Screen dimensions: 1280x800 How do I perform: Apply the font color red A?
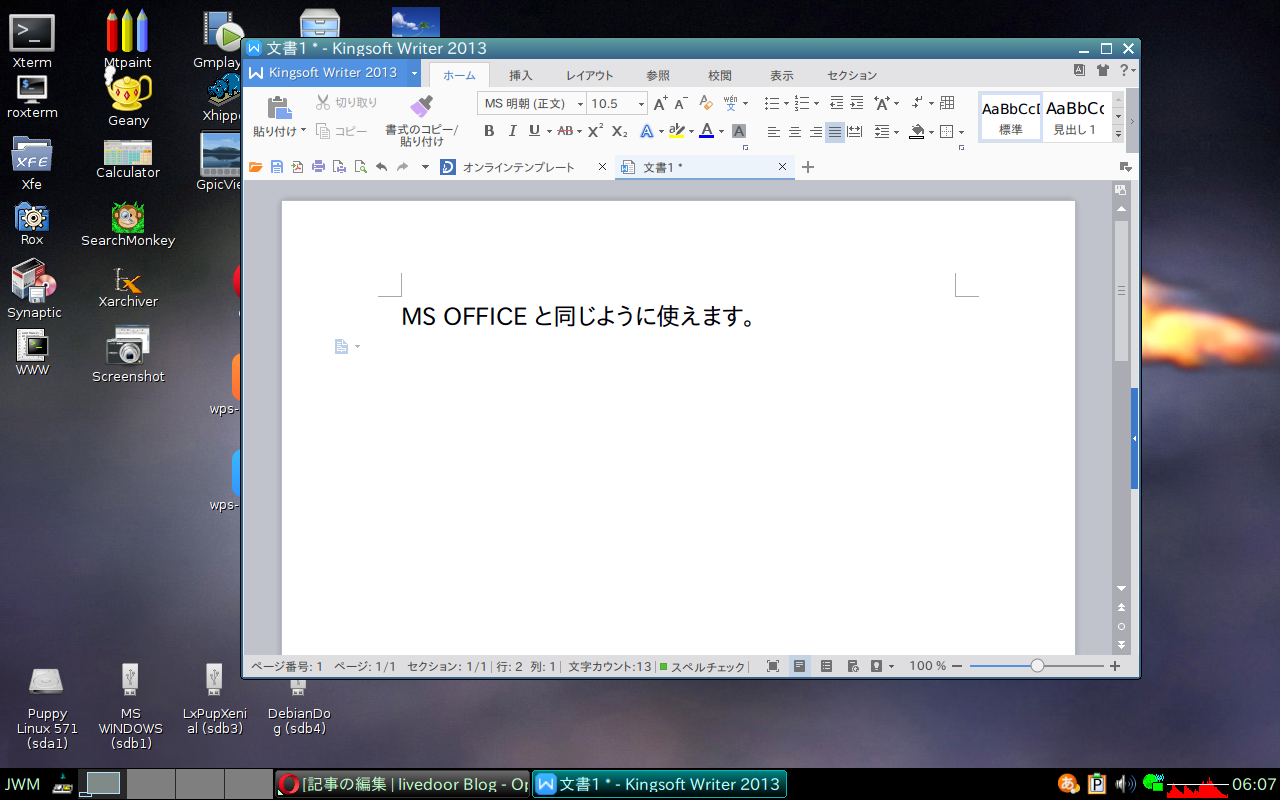[x=707, y=131]
